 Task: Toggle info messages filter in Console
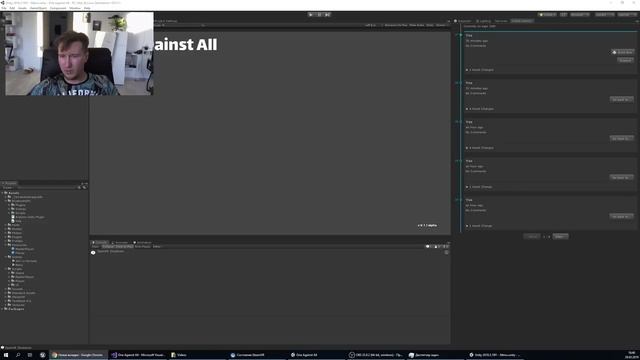click(429, 247)
